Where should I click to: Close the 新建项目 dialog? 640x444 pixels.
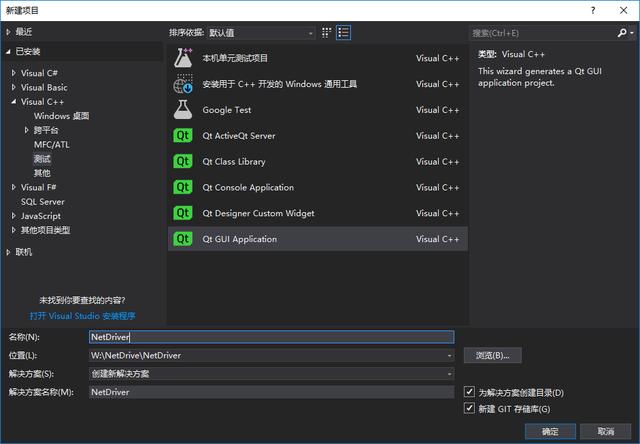click(x=623, y=11)
